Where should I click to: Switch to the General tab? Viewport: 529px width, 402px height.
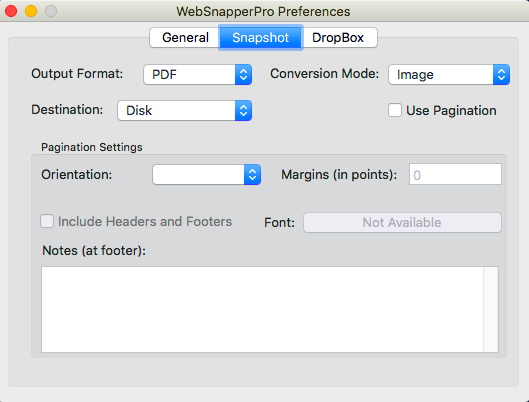point(185,37)
